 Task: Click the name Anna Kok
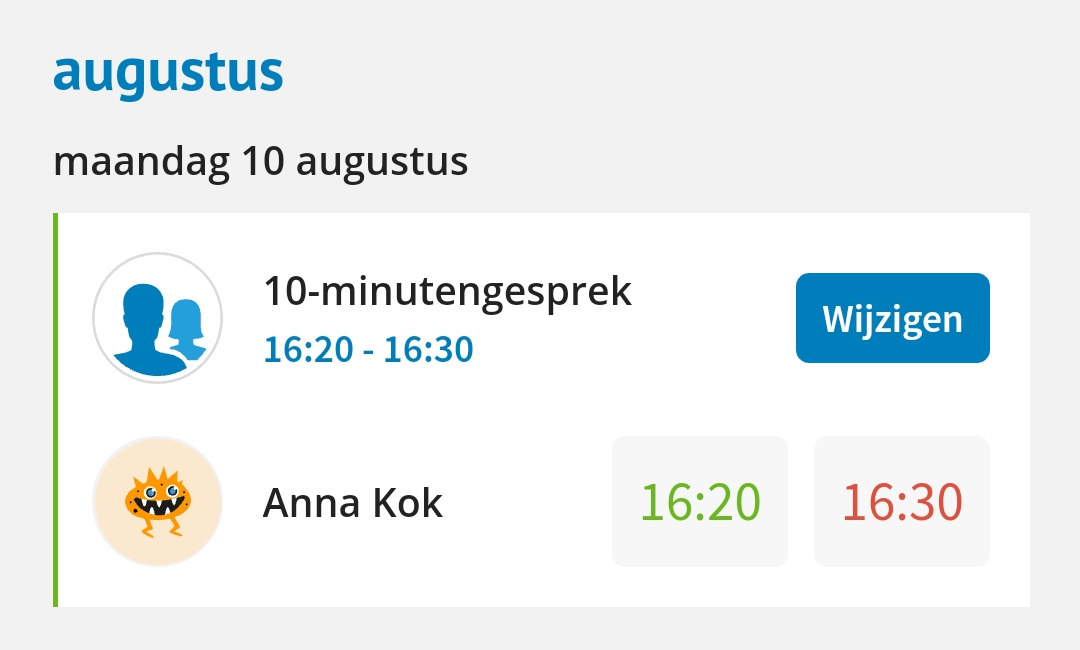pos(353,503)
